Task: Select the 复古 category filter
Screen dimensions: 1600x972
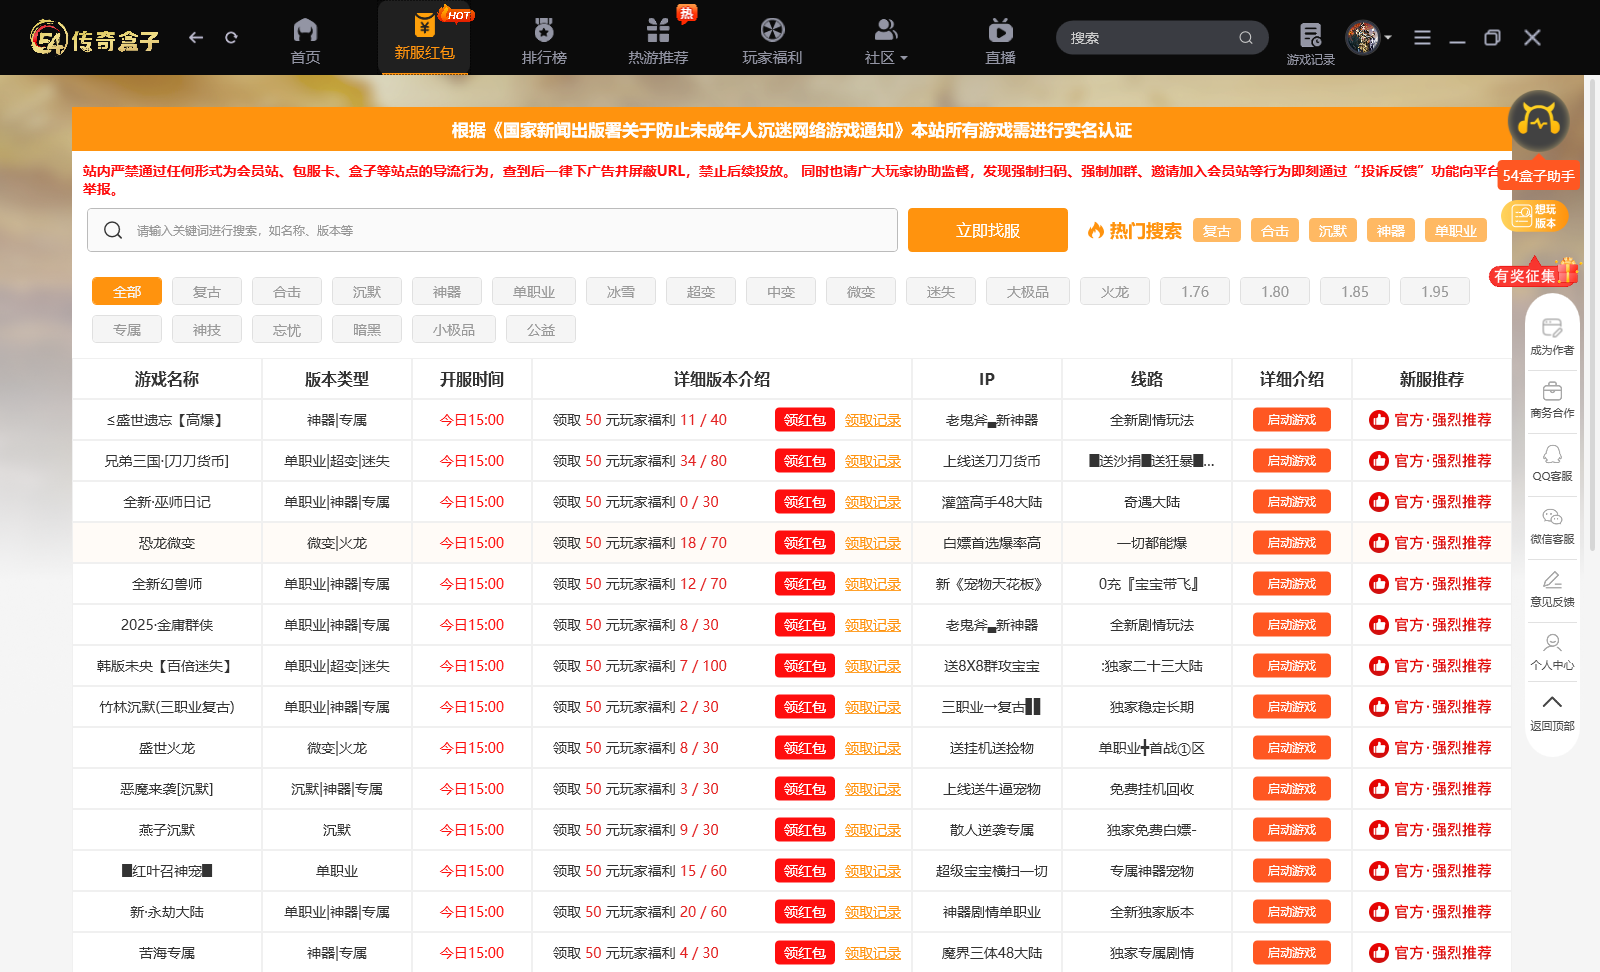Action: click(x=207, y=292)
